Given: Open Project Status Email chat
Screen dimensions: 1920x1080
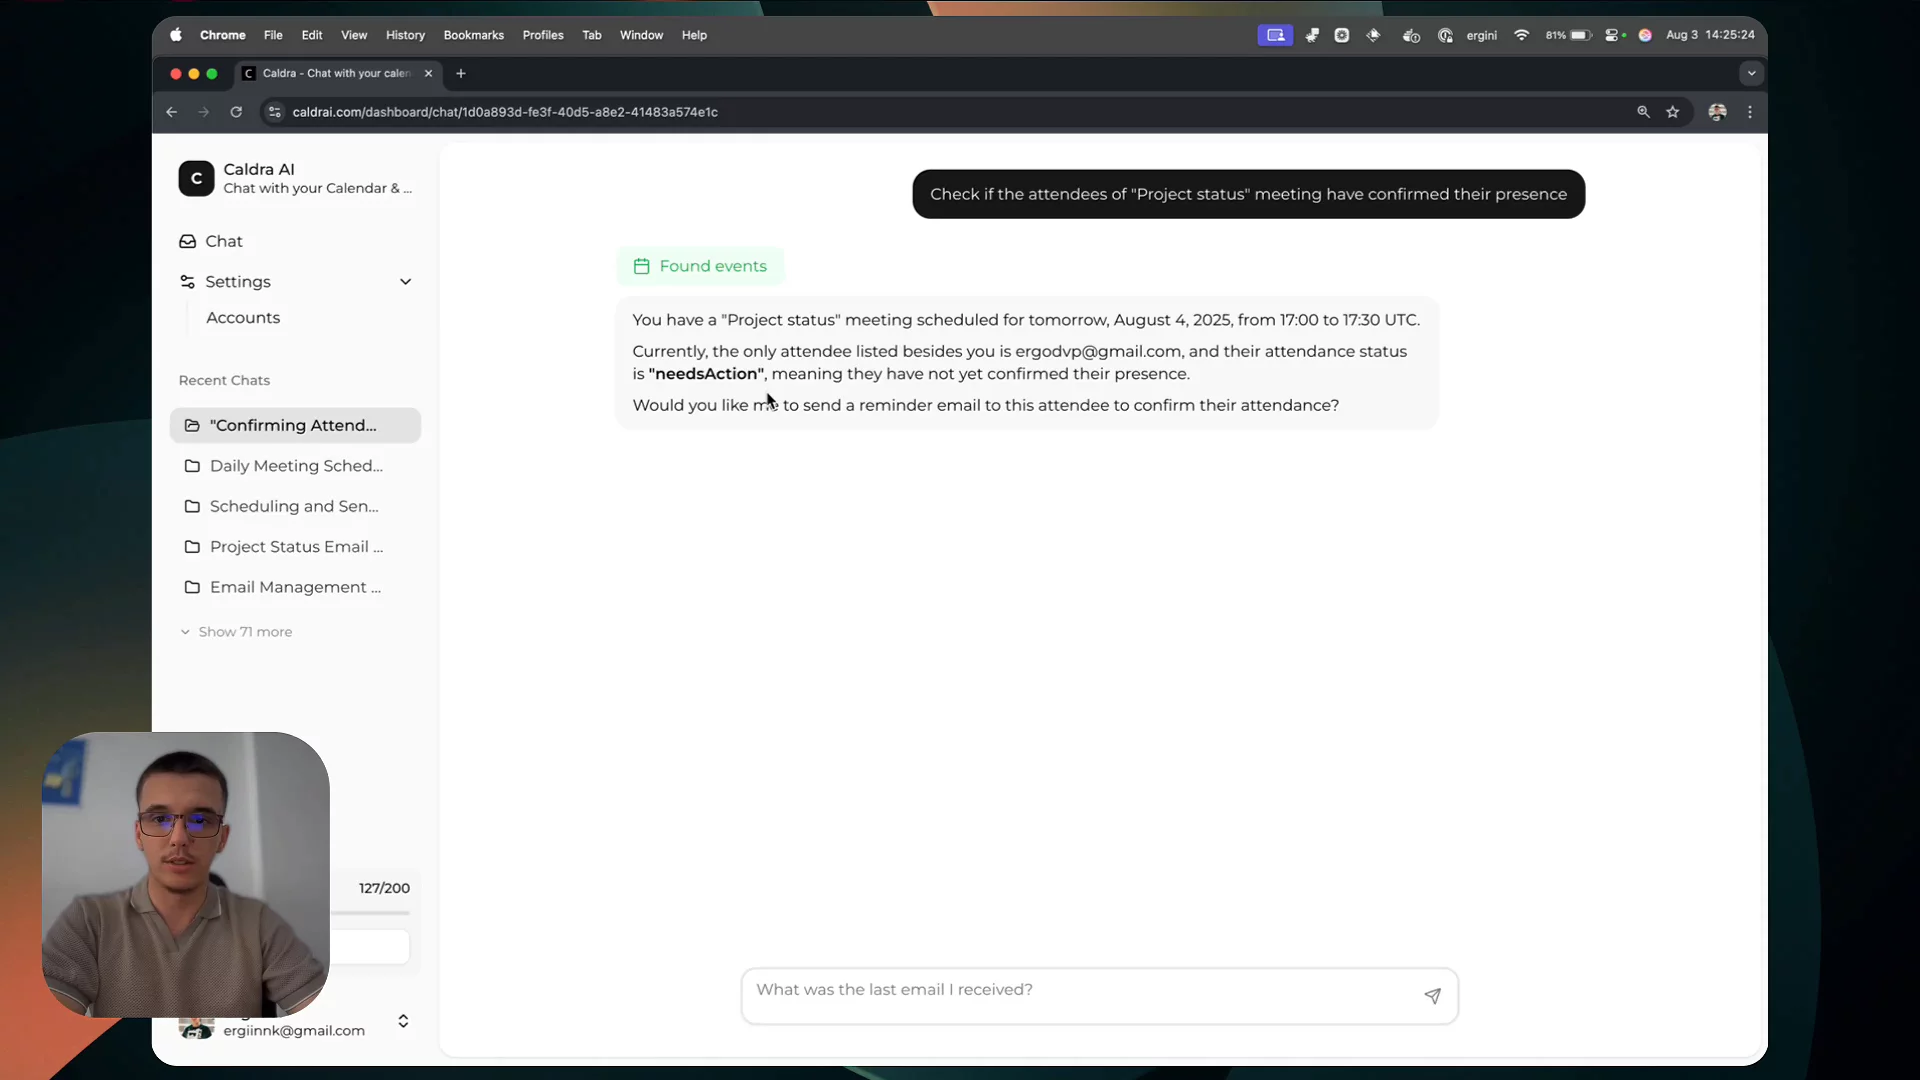Looking at the screenshot, I should [x=295, y=547].
